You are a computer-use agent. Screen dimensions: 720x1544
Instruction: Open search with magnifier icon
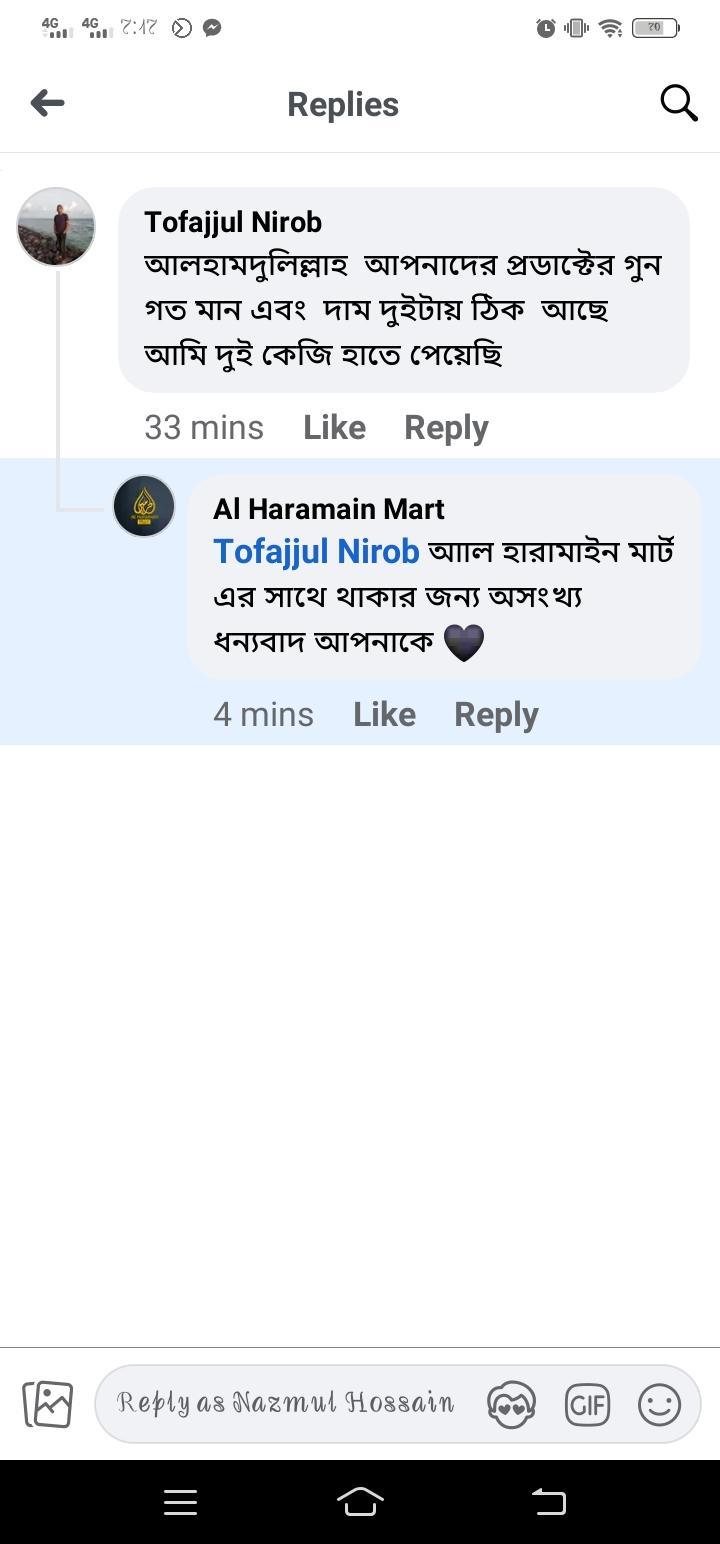678,103
